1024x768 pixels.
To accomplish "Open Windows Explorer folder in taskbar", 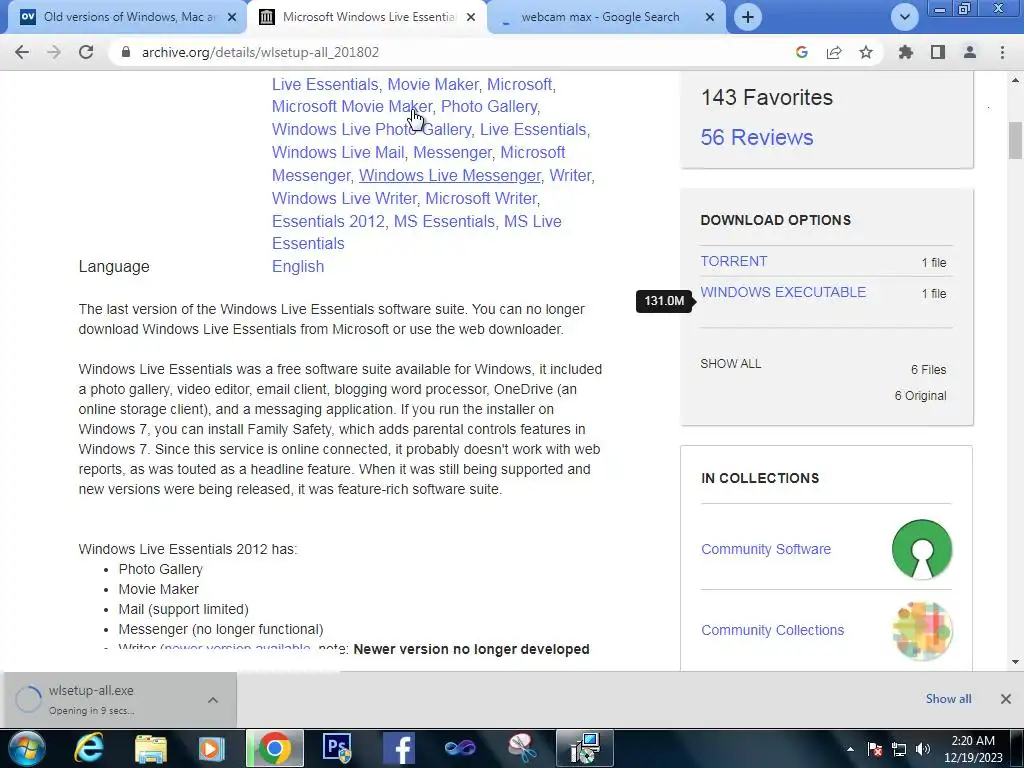I will click(x=151, y=748).
